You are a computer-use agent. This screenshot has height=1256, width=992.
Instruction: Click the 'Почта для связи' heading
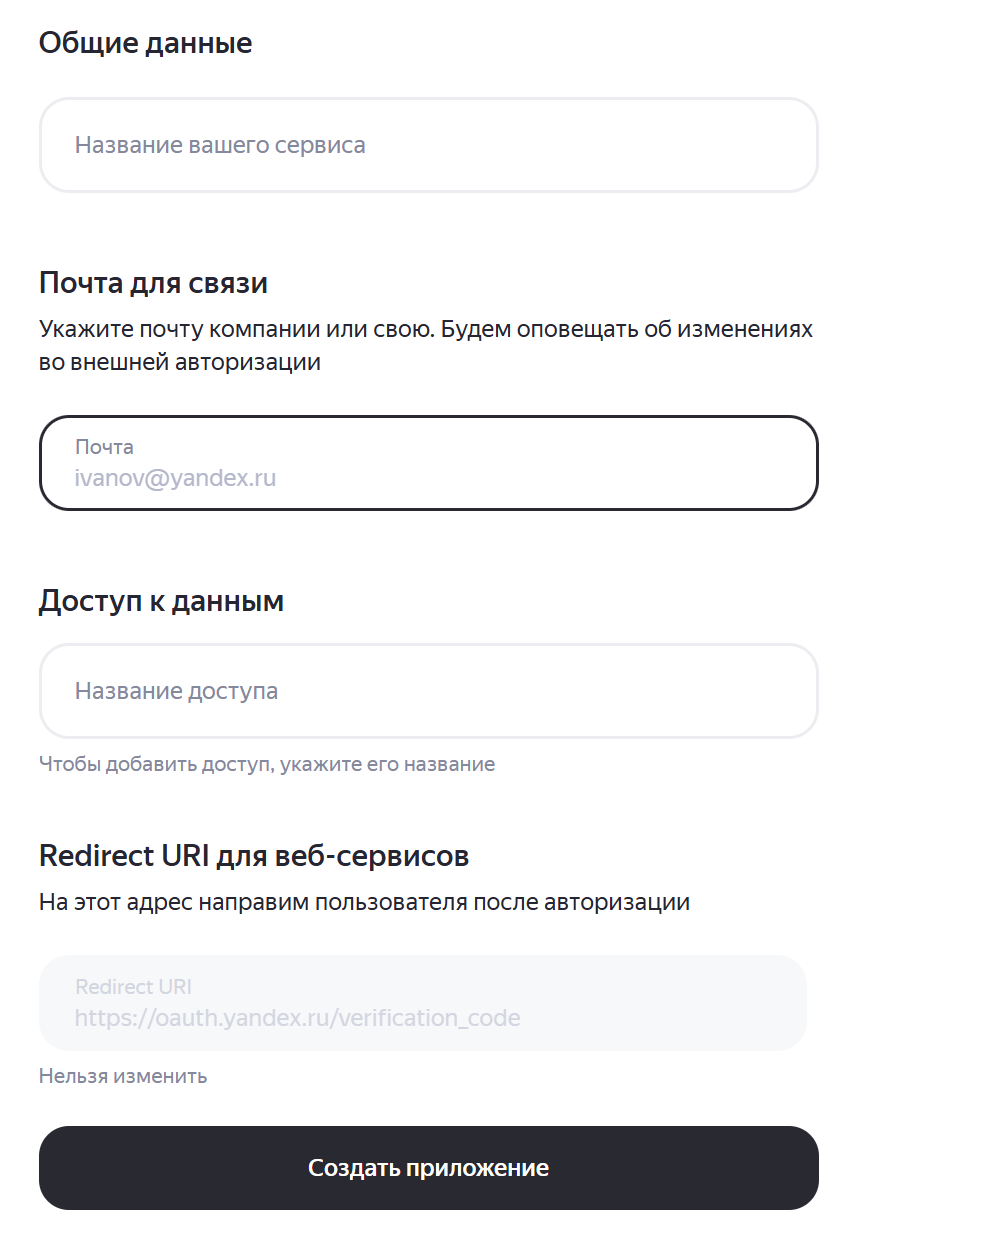(153, 283)
